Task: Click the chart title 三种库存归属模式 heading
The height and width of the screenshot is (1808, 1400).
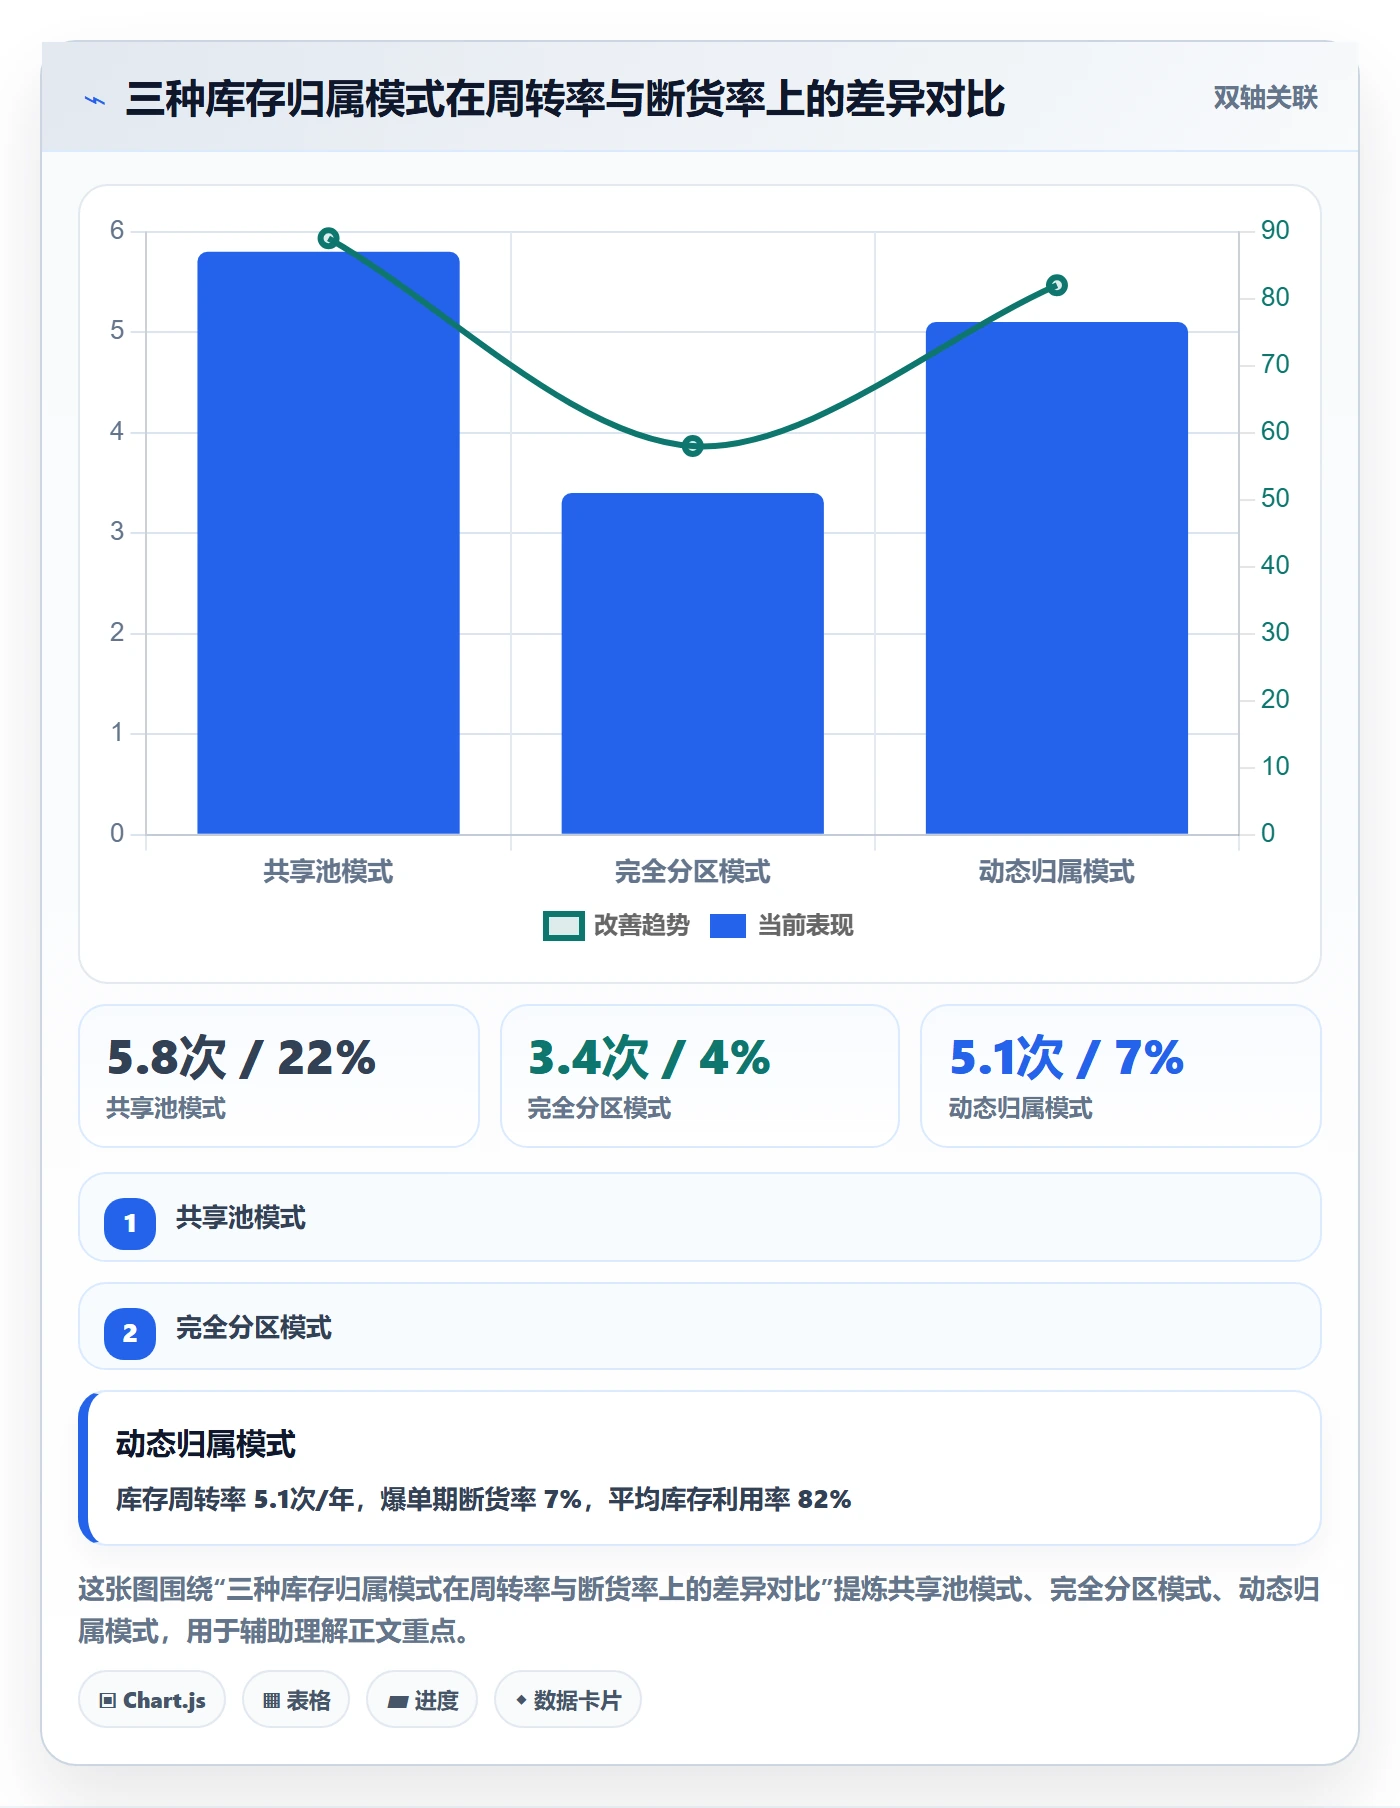Action: [x=565, y=99]
